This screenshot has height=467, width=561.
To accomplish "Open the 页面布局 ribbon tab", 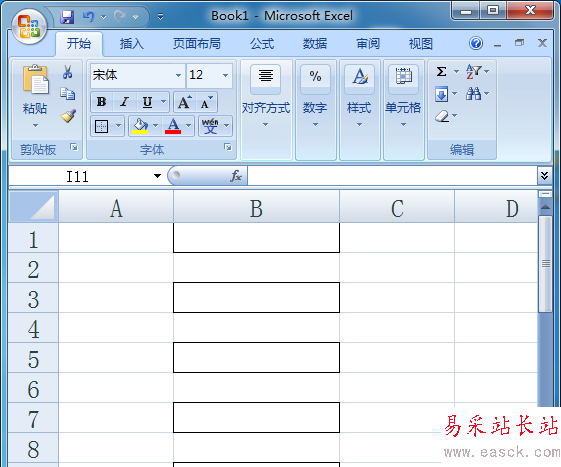I will pyautogui.click(x=197, y=44).
